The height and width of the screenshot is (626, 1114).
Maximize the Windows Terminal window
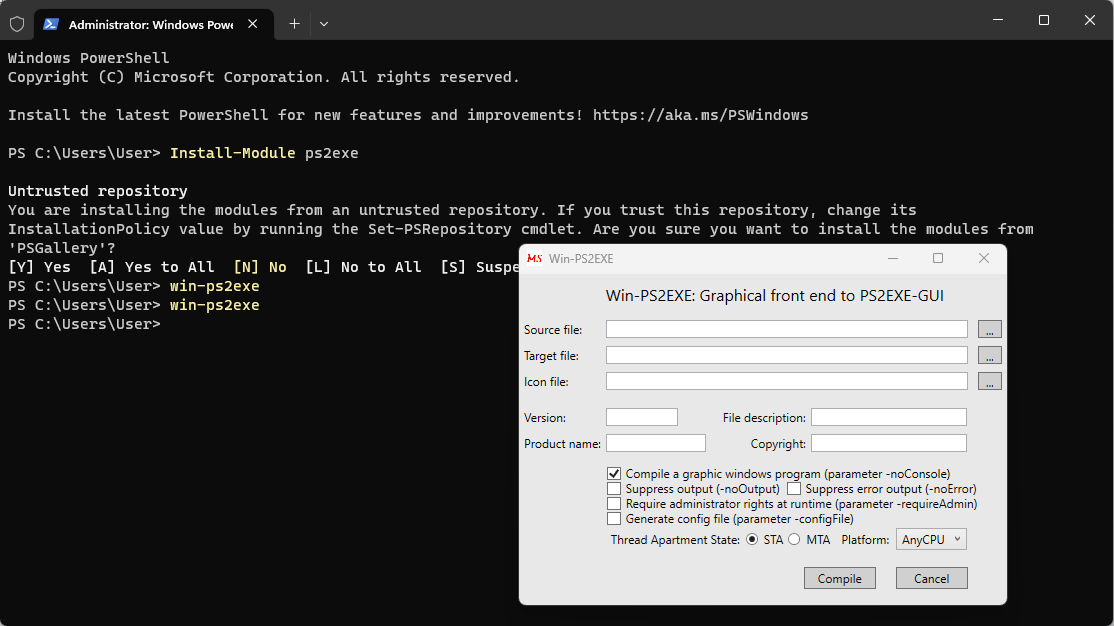coord(1044,20)
